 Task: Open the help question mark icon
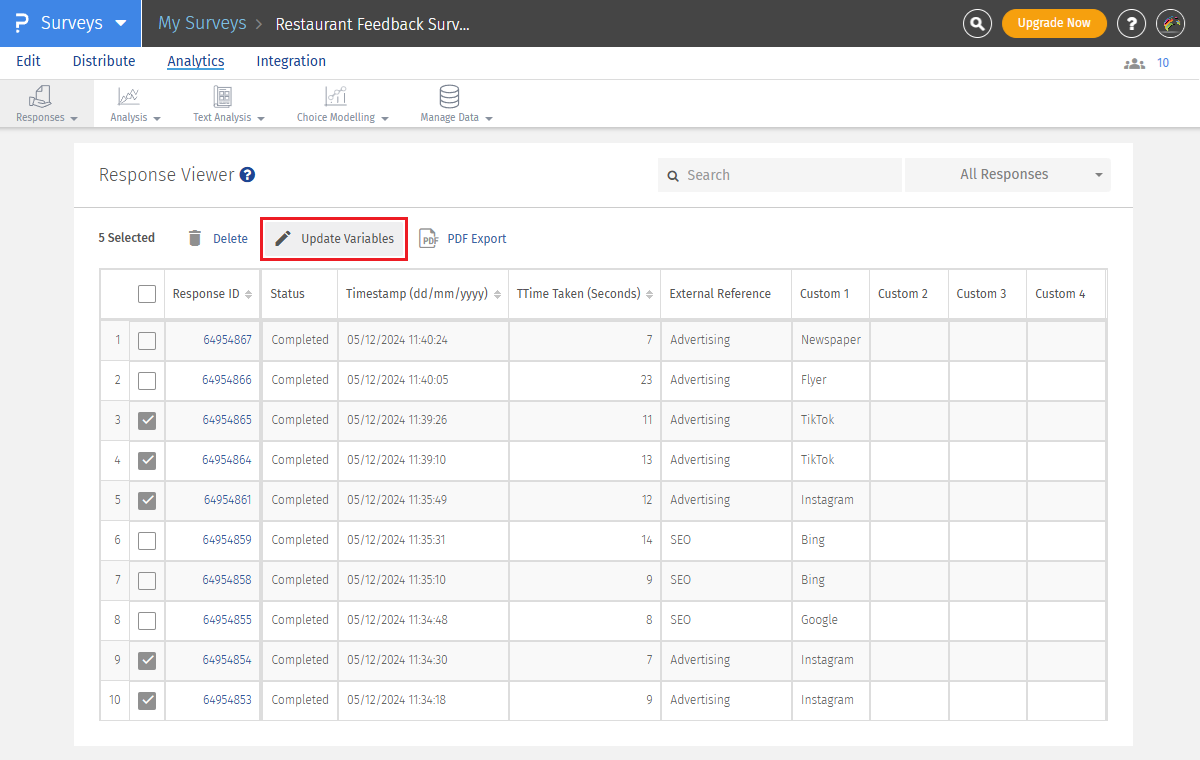tap(1131, 23)
